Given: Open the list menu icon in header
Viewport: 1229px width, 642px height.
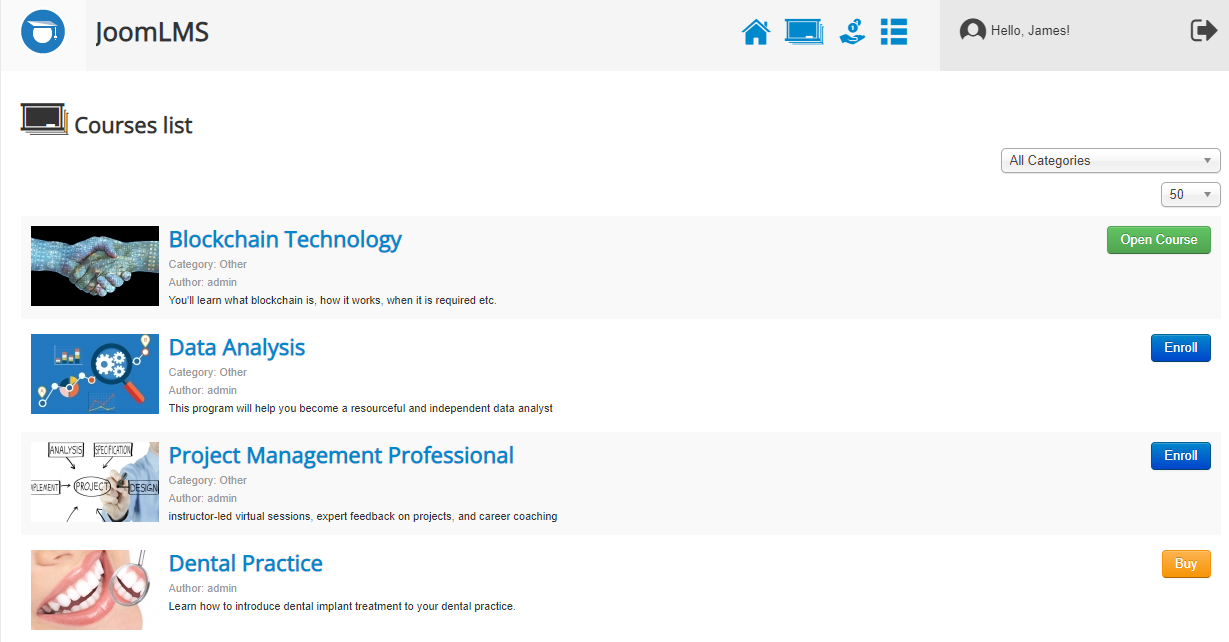Looking at the screenshot, I should coord(894,32).
